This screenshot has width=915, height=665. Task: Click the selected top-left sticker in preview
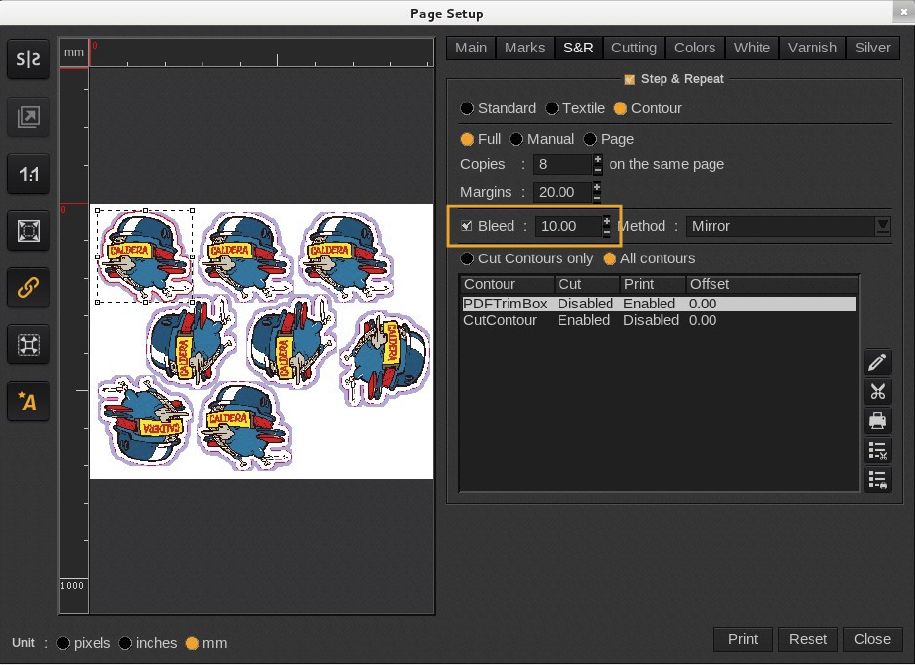[145, 256]
